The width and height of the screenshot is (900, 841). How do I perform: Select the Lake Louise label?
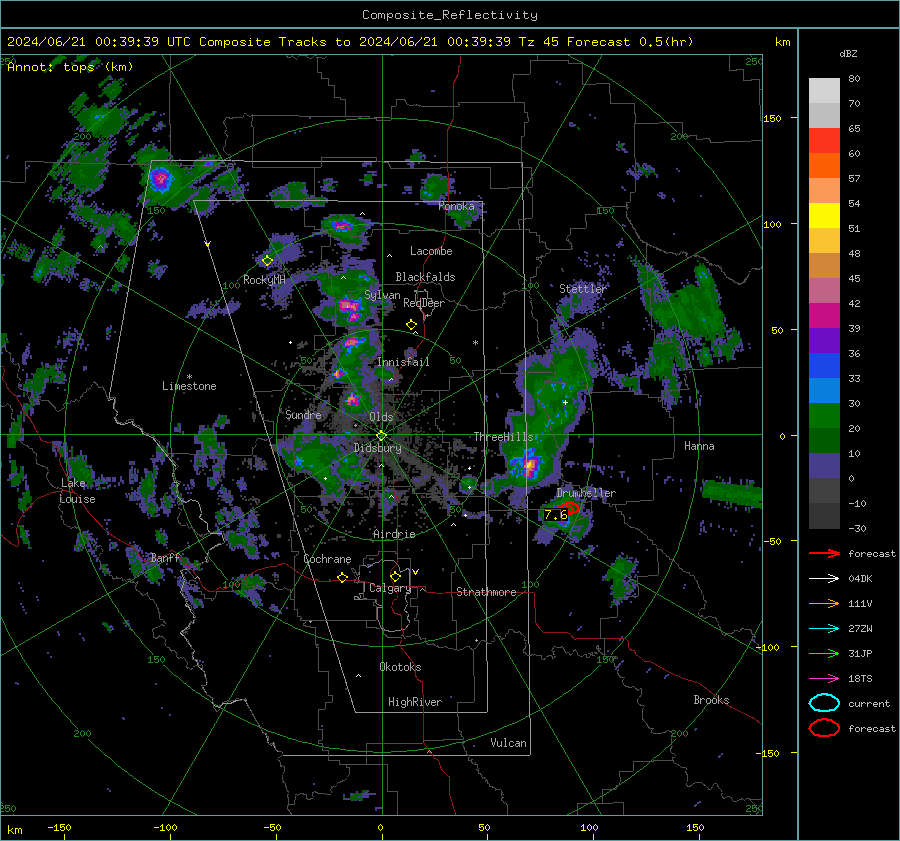pos(77,491)
